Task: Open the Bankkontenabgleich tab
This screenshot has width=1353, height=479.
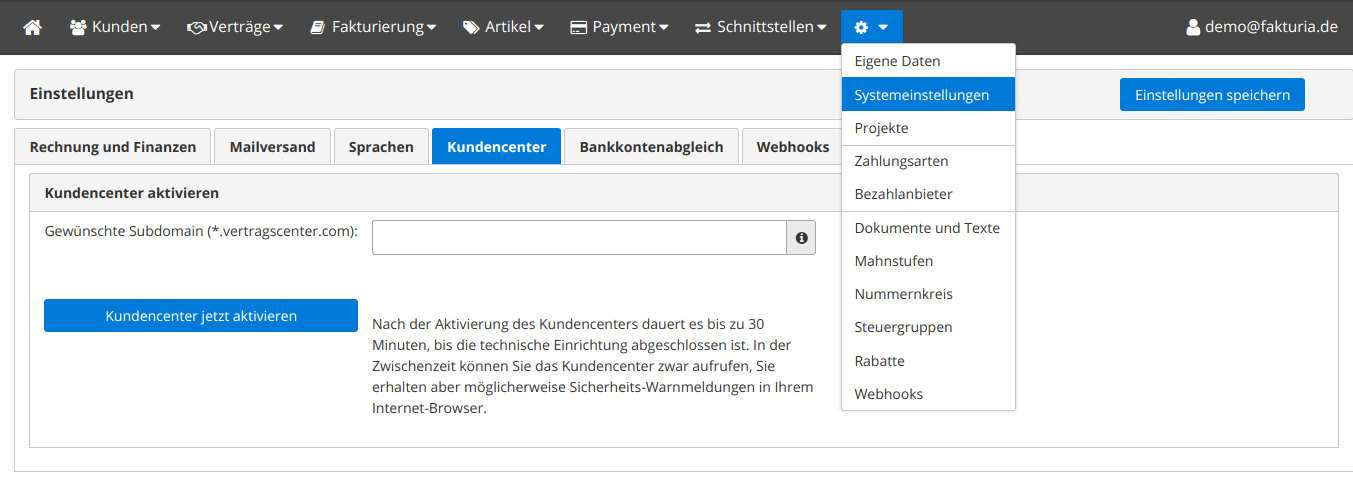Action: pyautogui.click(x=651, y=147)
